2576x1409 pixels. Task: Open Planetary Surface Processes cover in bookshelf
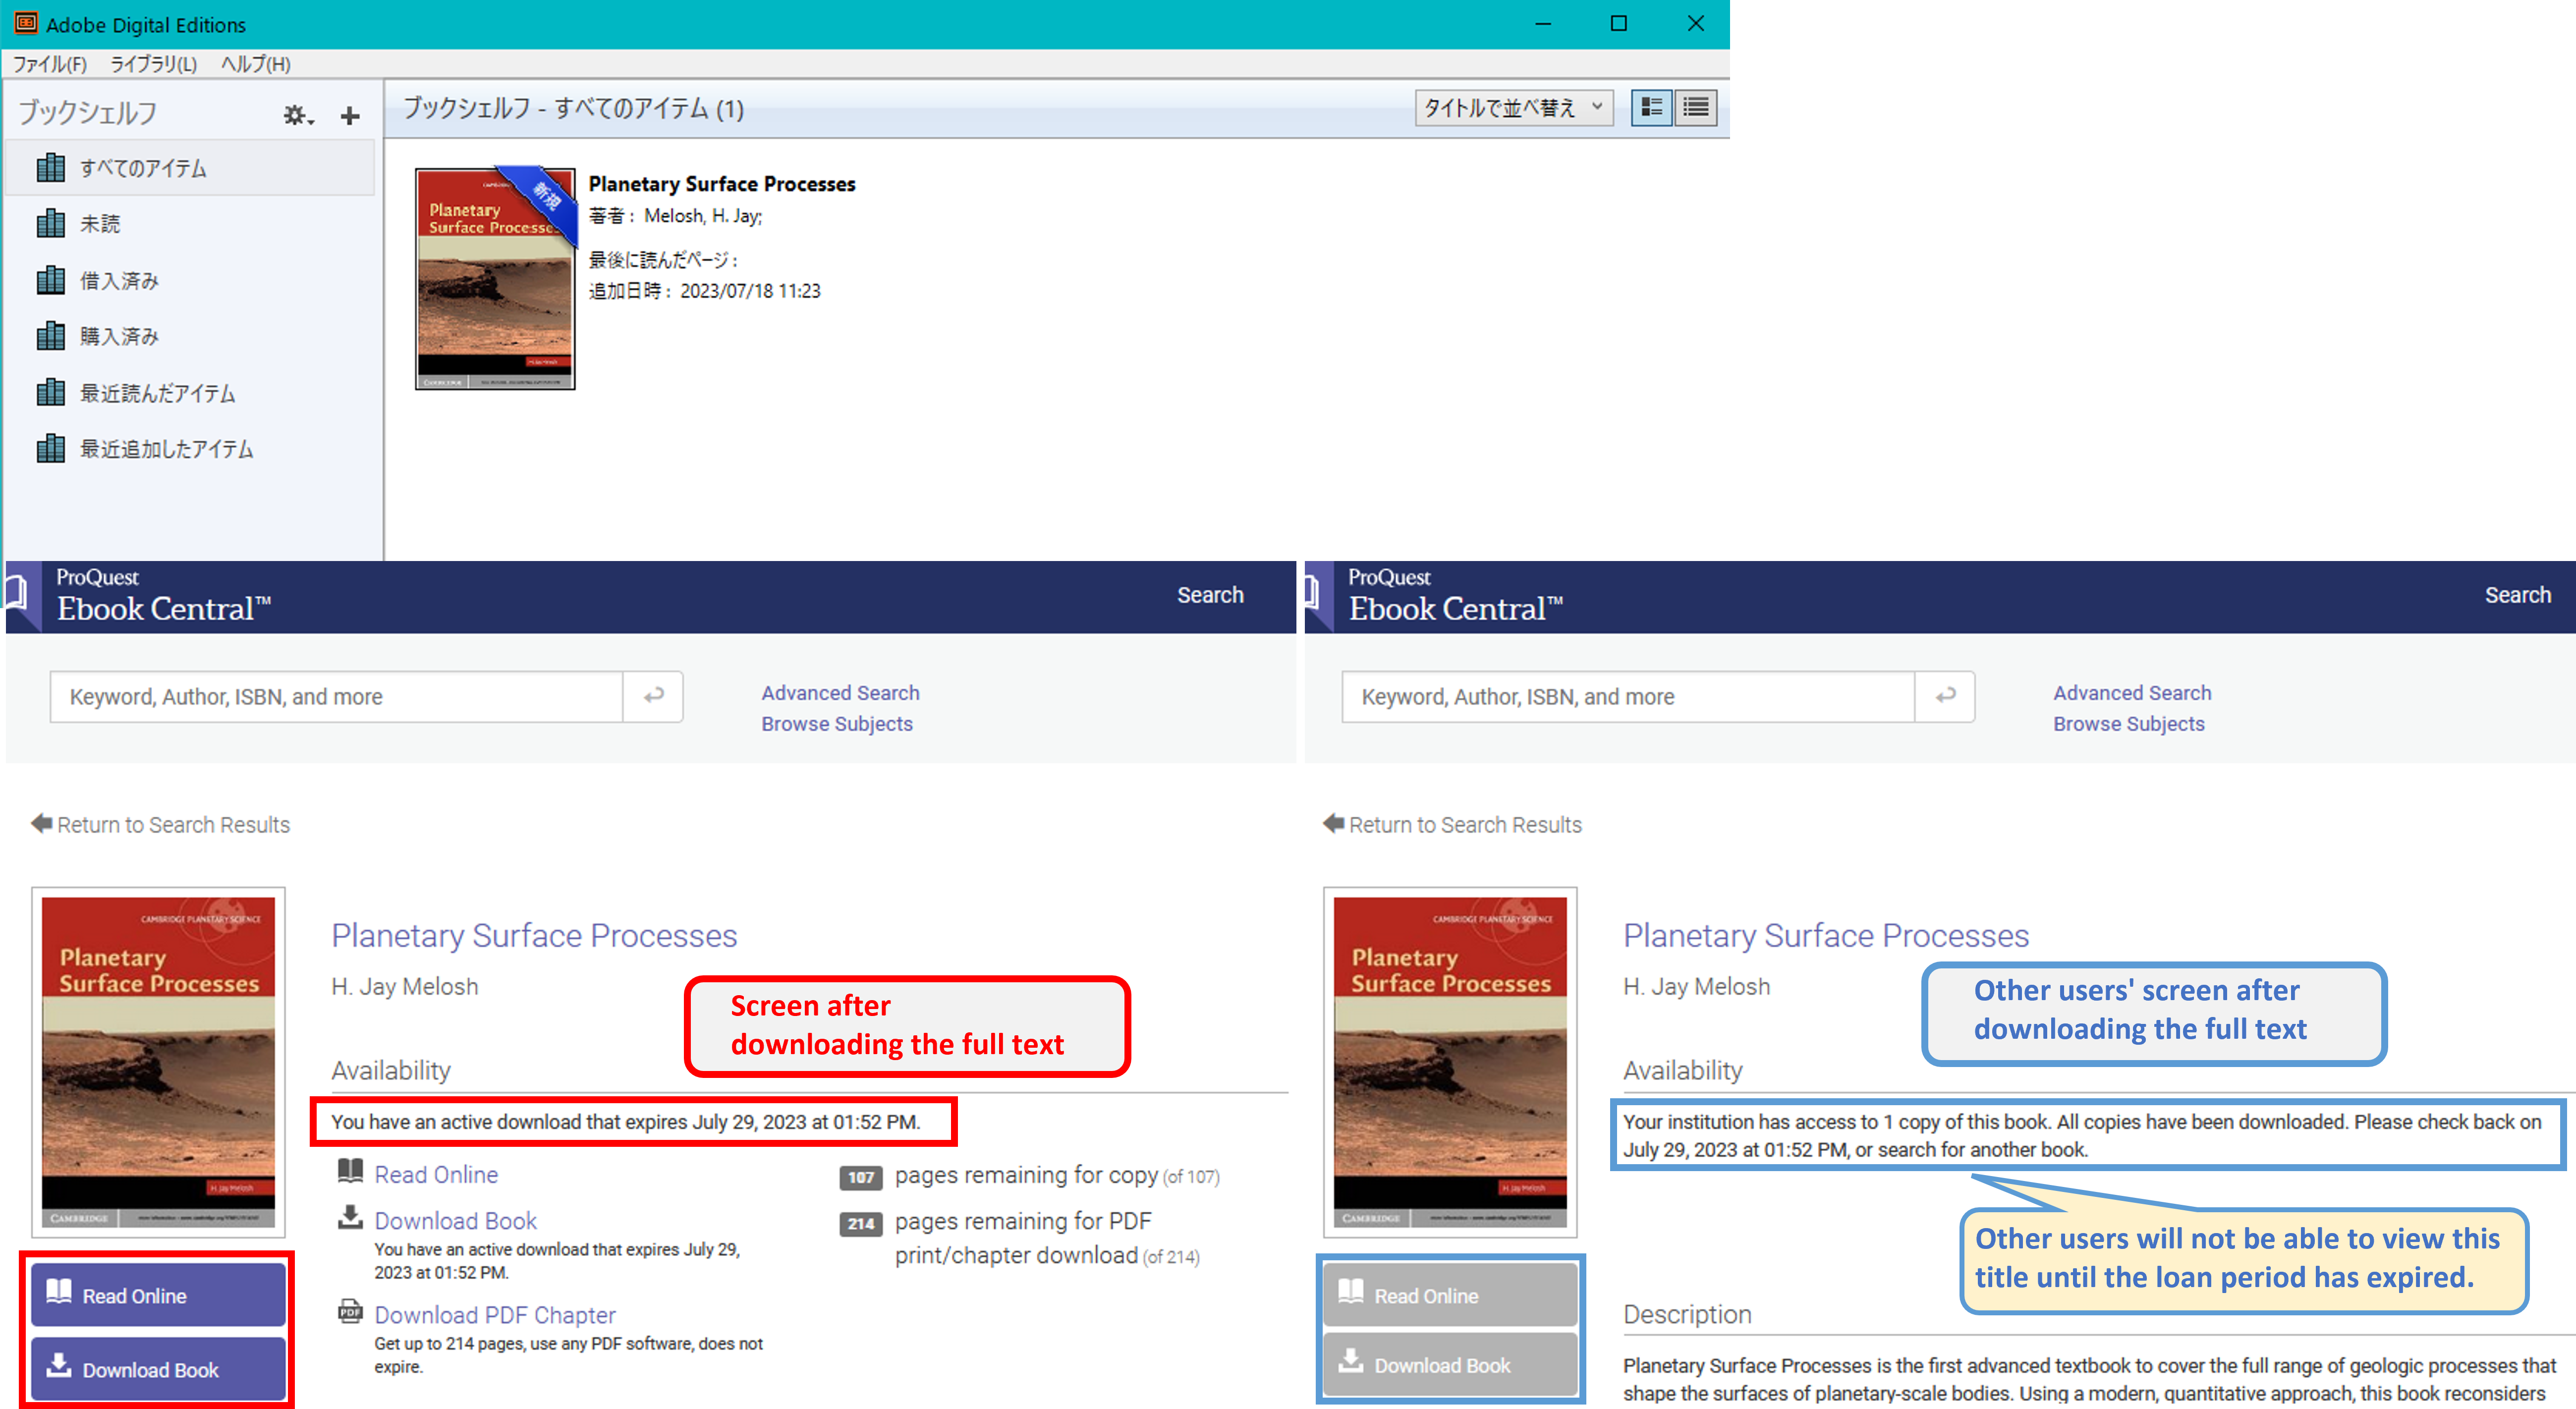pyautogui.click(x=495, y=279)
